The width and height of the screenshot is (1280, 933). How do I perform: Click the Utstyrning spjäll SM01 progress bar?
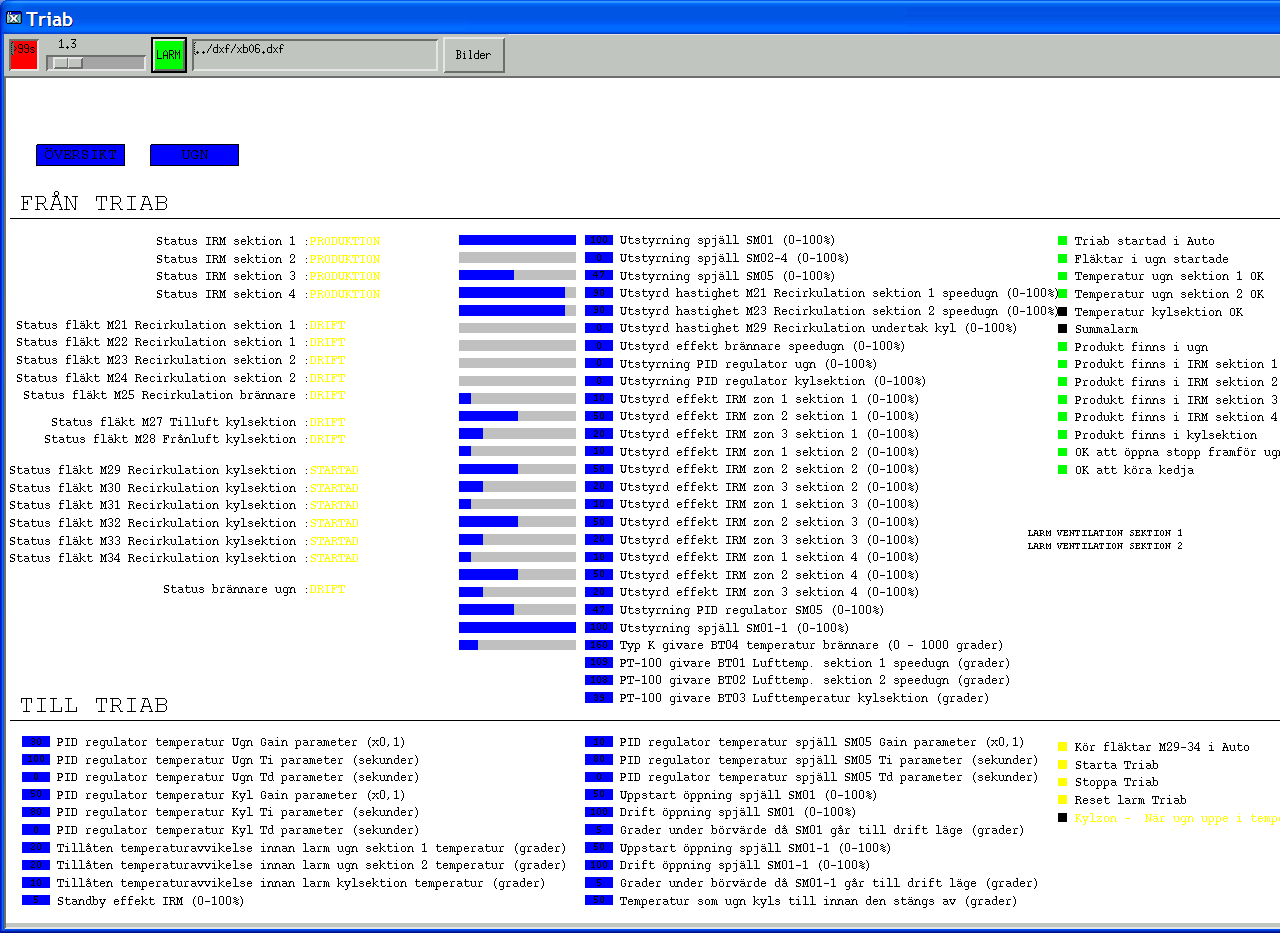518,240
